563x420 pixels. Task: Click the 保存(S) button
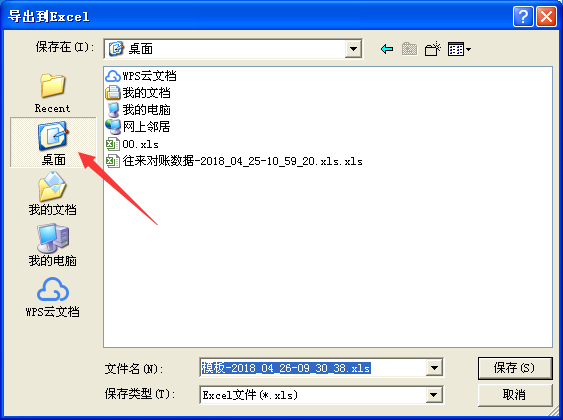coord(515,368)
